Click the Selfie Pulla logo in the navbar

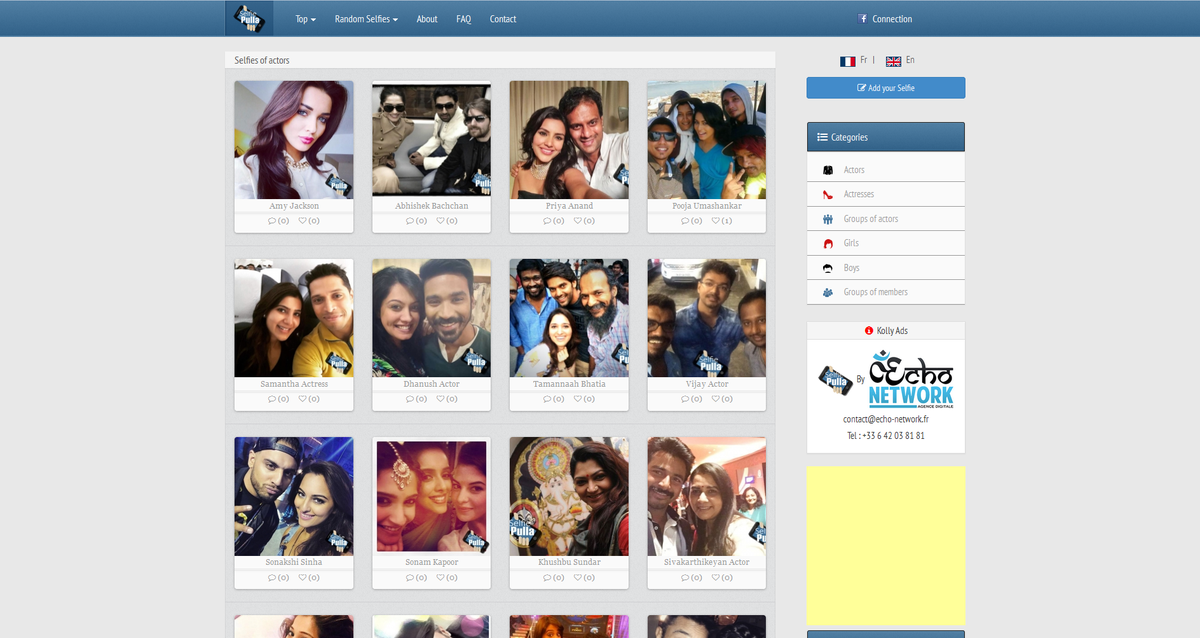pos(249,17)
